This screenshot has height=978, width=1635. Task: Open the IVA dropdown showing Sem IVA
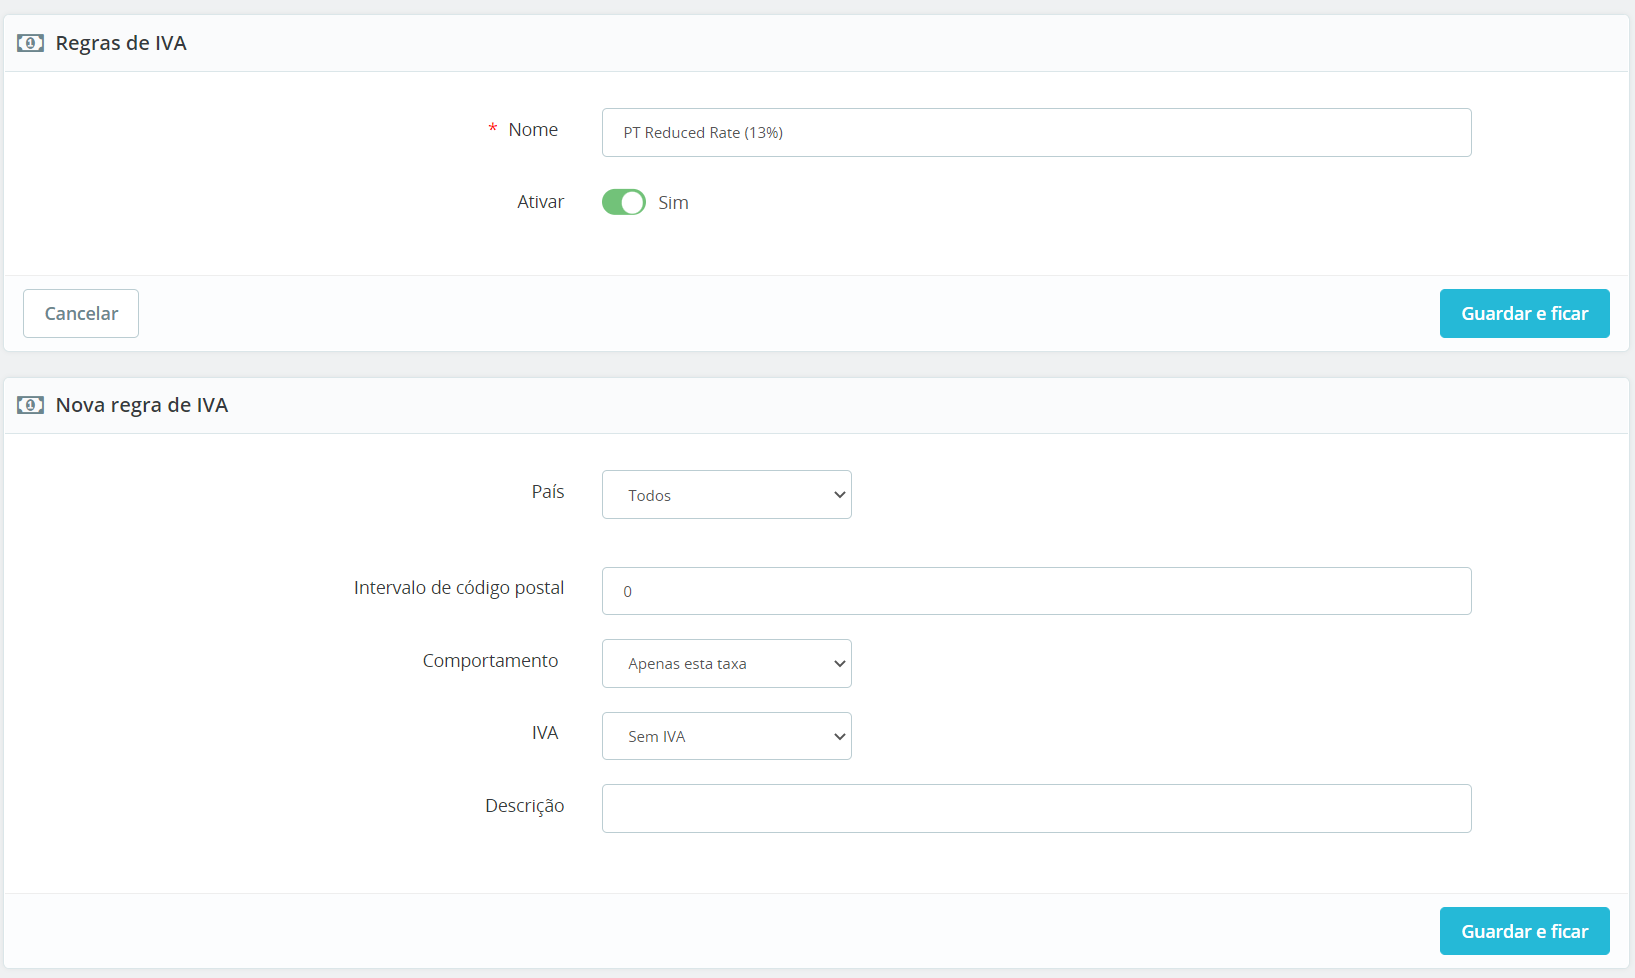726,736
